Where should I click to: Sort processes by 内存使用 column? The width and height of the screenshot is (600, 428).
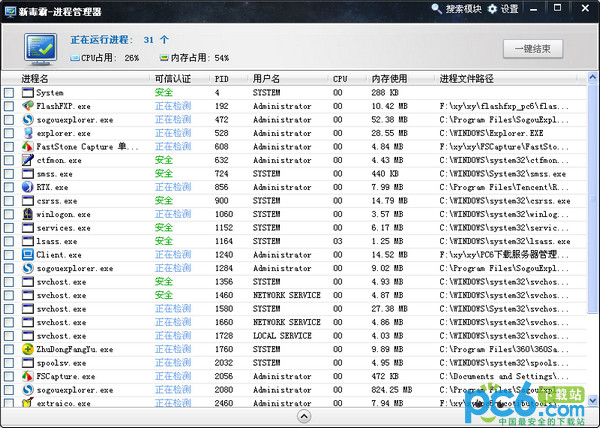tap(390, 78)
